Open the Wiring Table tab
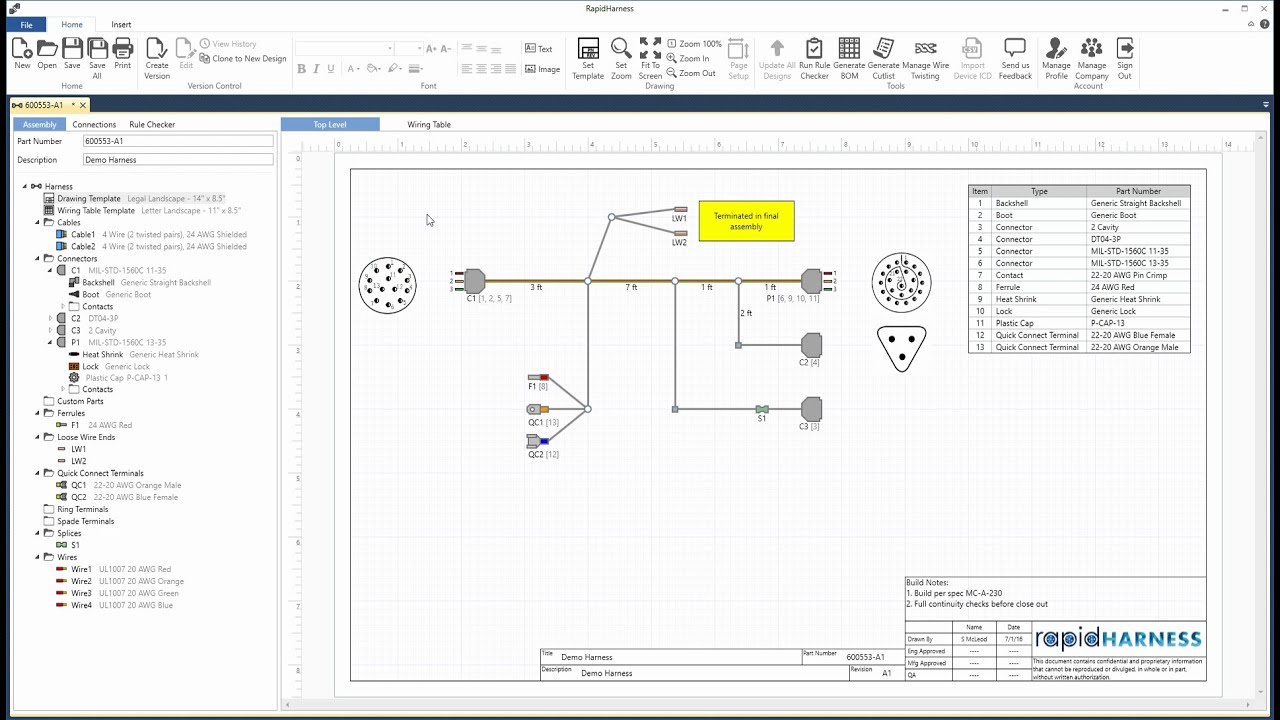This screenshot has height=720, width=1280. [429, 124]
